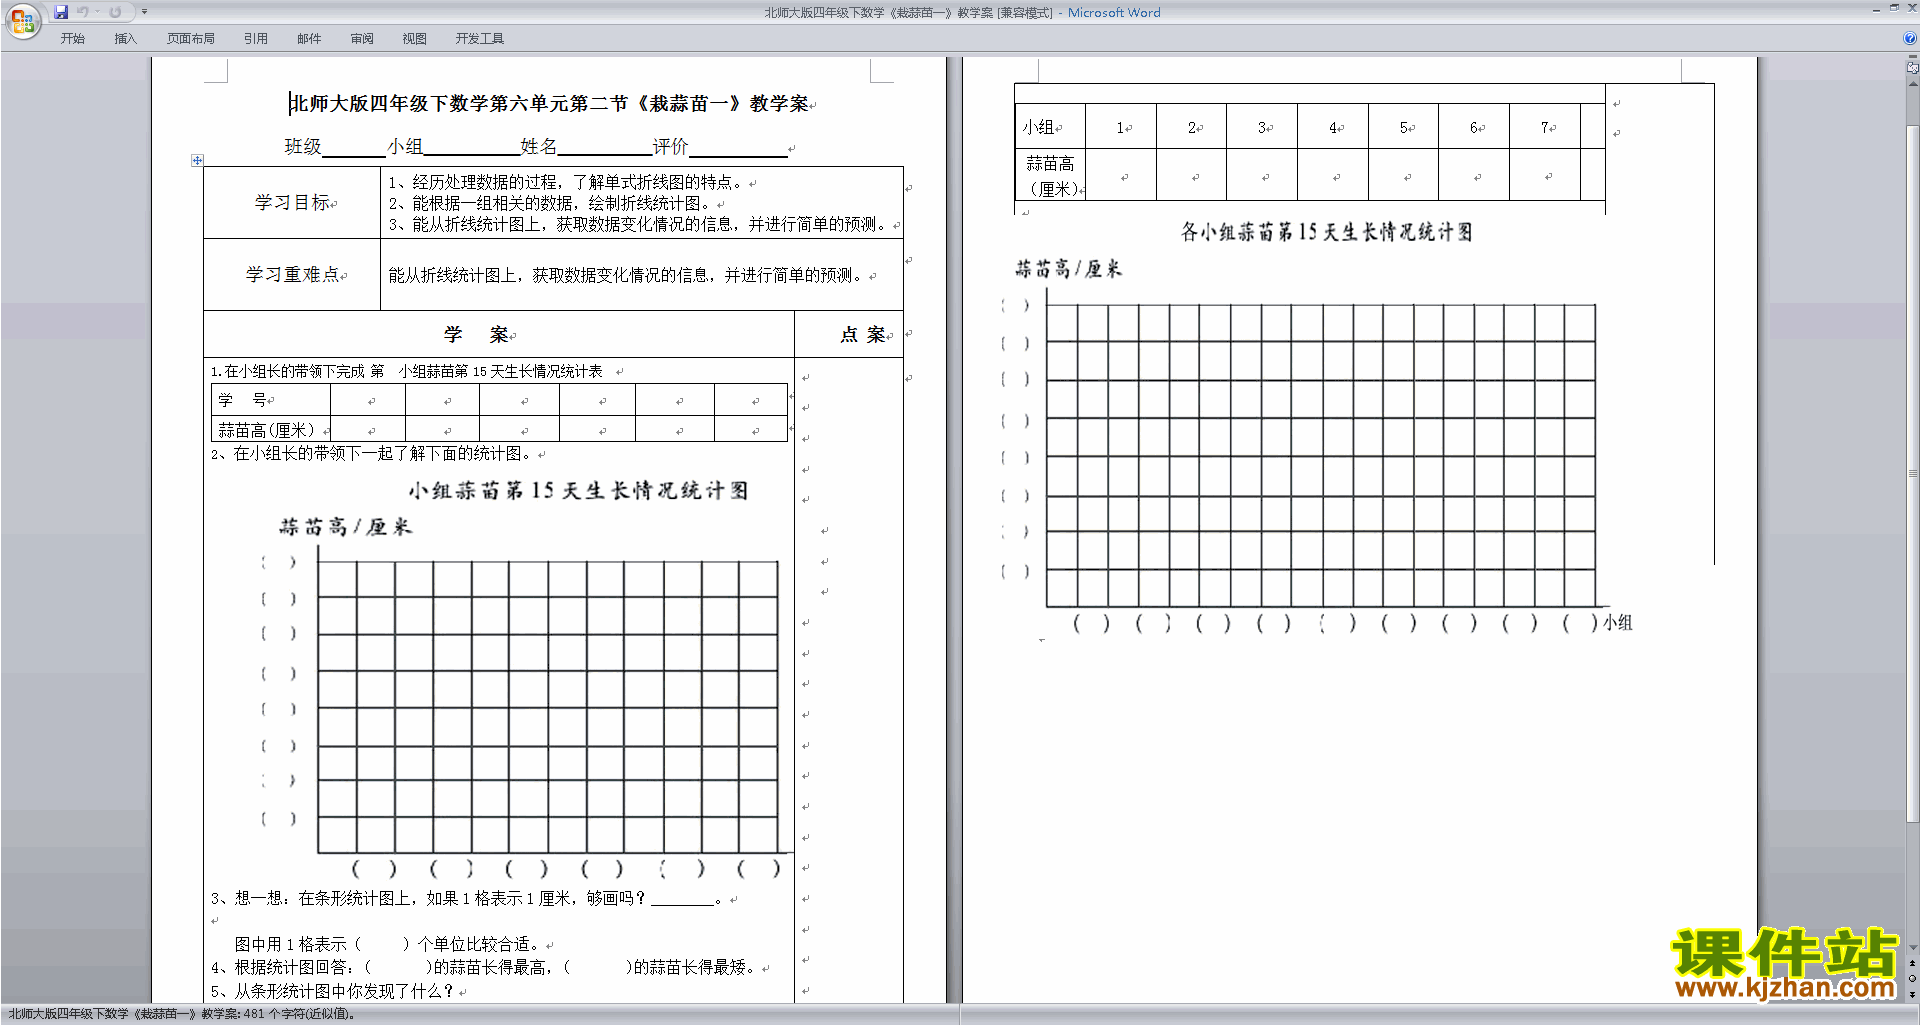Open the Customize Quick Access Toolbar dropdown

click(x=144, y=12)
